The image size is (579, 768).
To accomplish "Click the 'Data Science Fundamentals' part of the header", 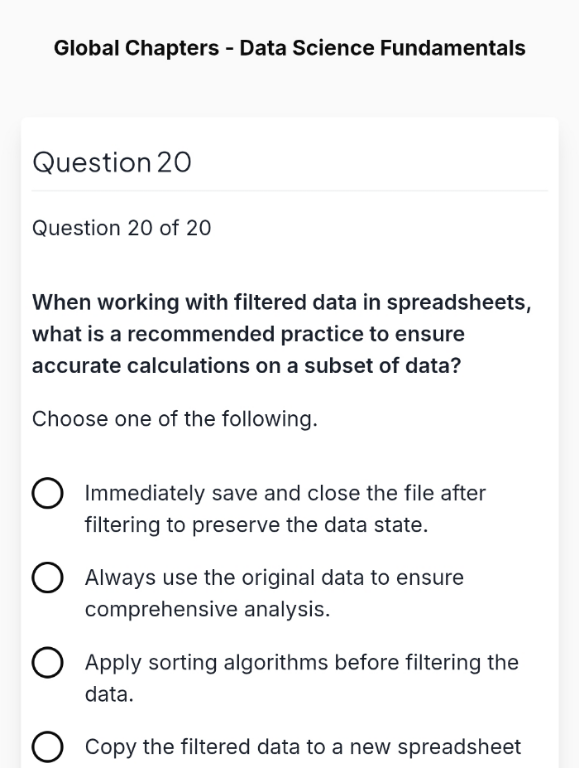I will [x=383, y=48].
